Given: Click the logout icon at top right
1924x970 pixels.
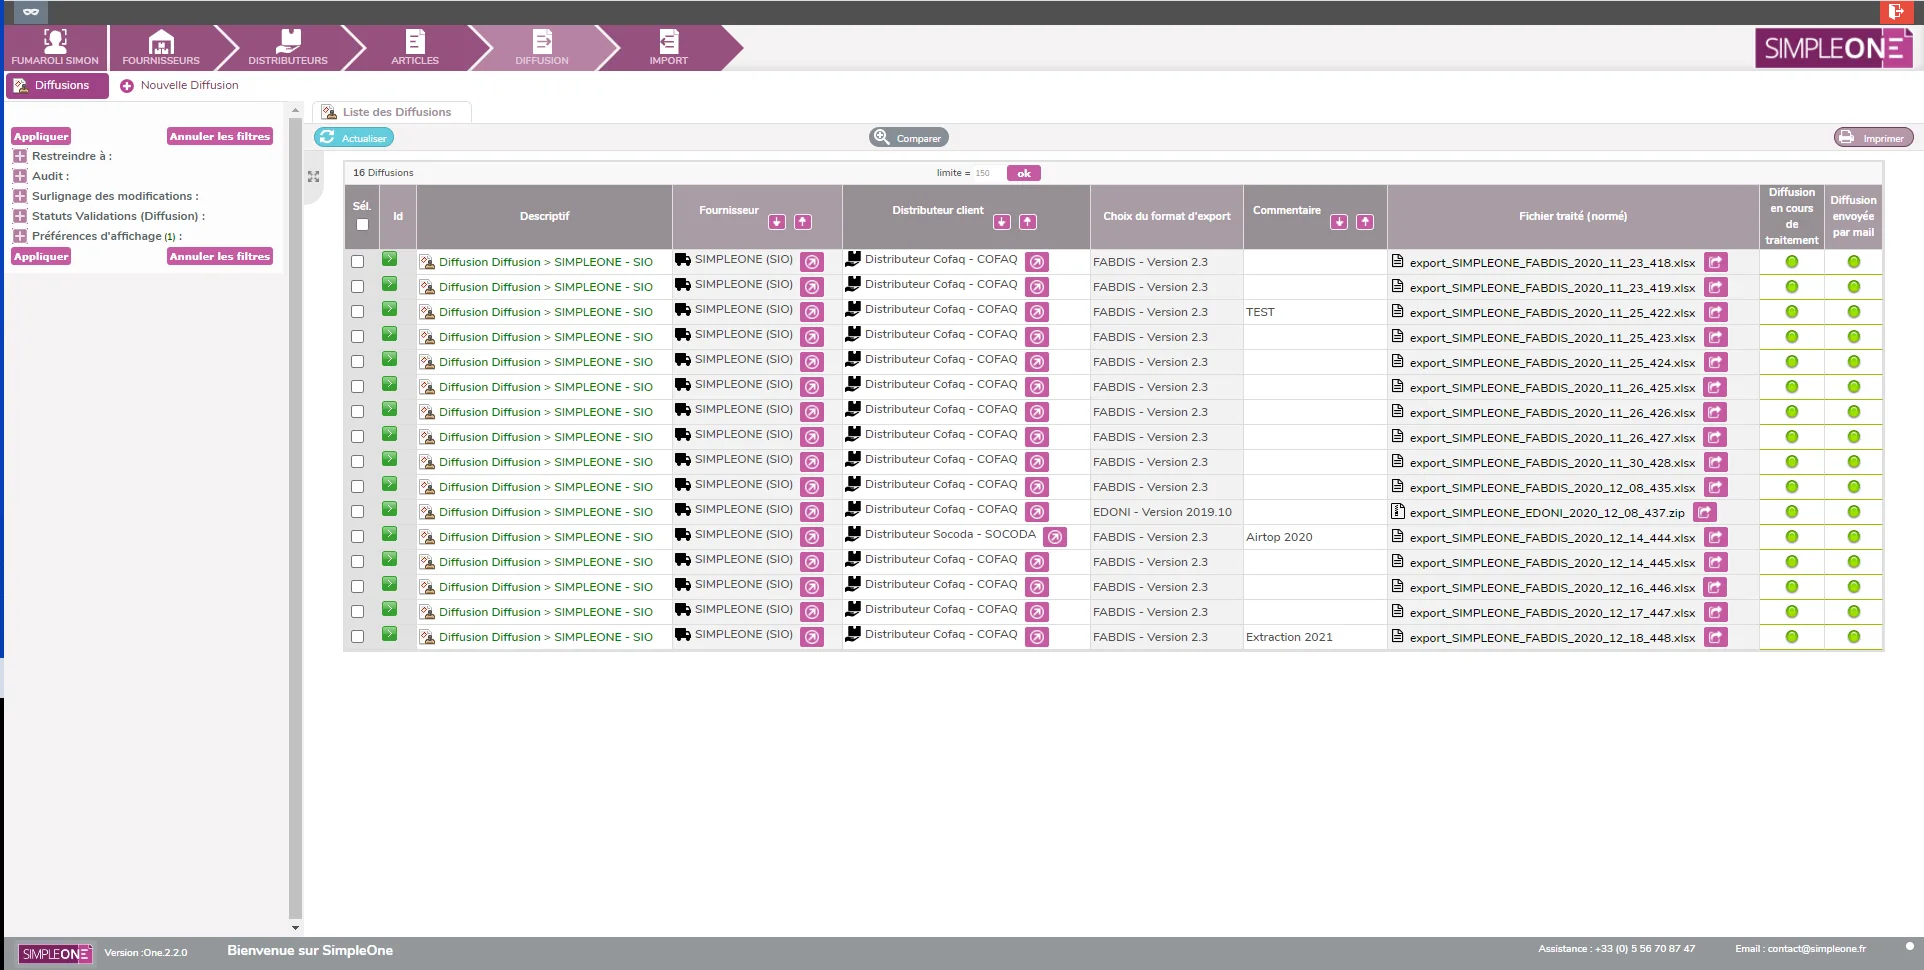Looking at the screenshot, I should point(1896,12).
